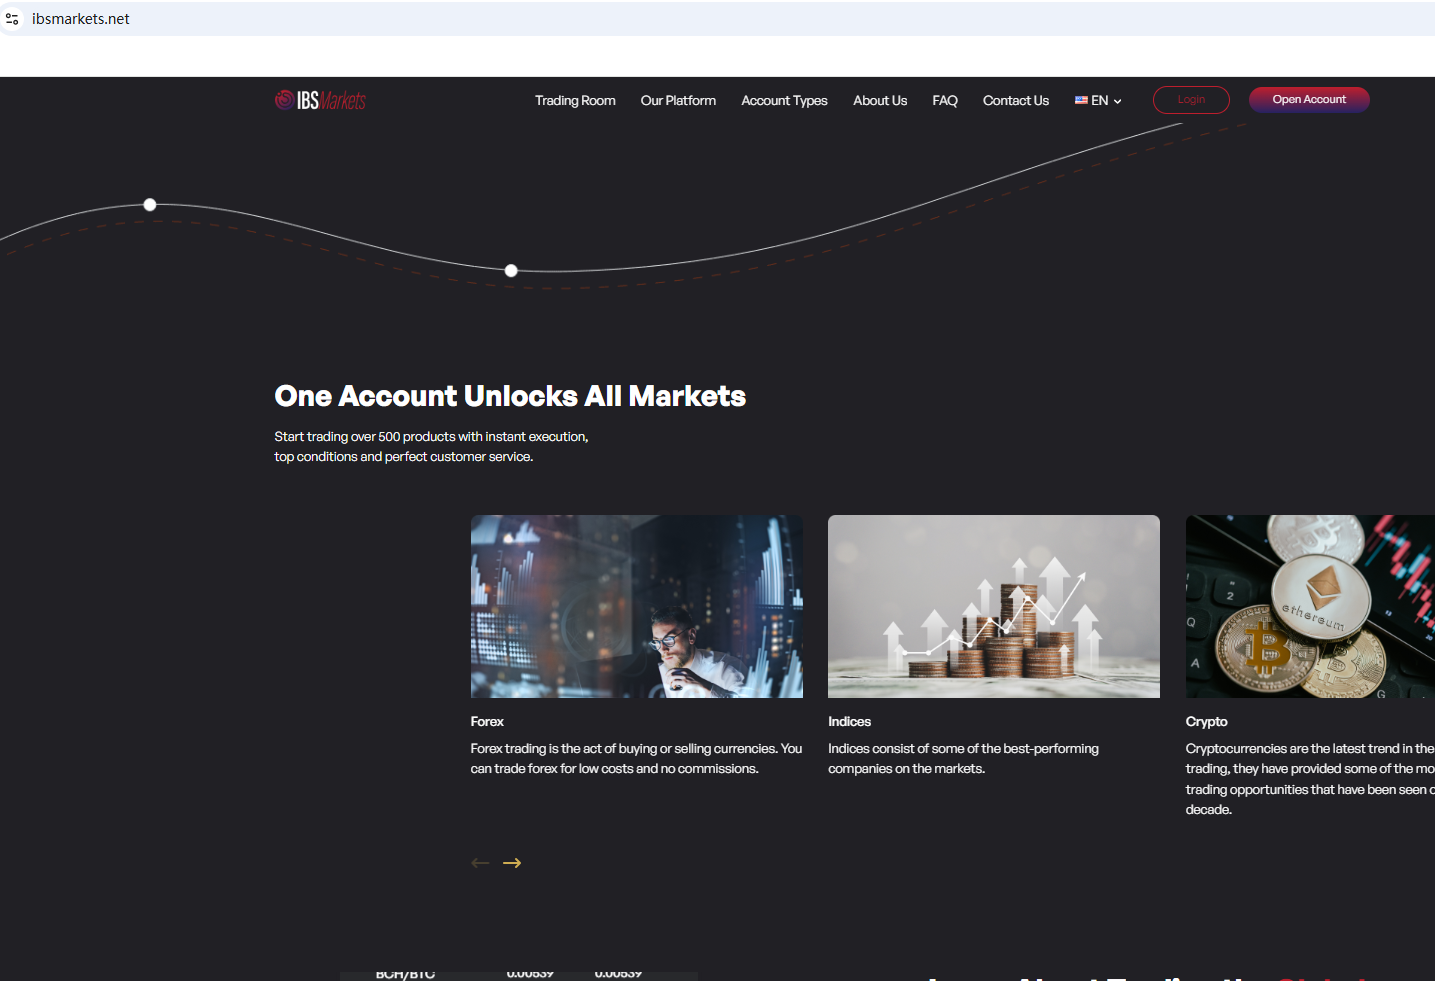Click the US flag language icon
The width and height of the screenshot is (1435, 981).
[x=1081, y=100]
